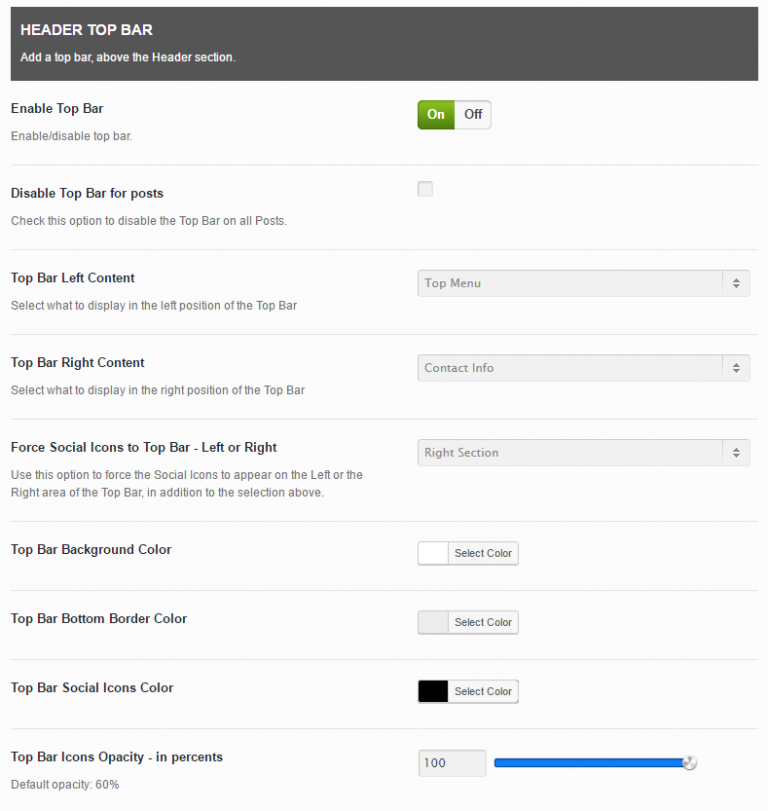Click 'Top Bar Background Color' label
This screenshot has width=768, height=811.
click(91, 549)
